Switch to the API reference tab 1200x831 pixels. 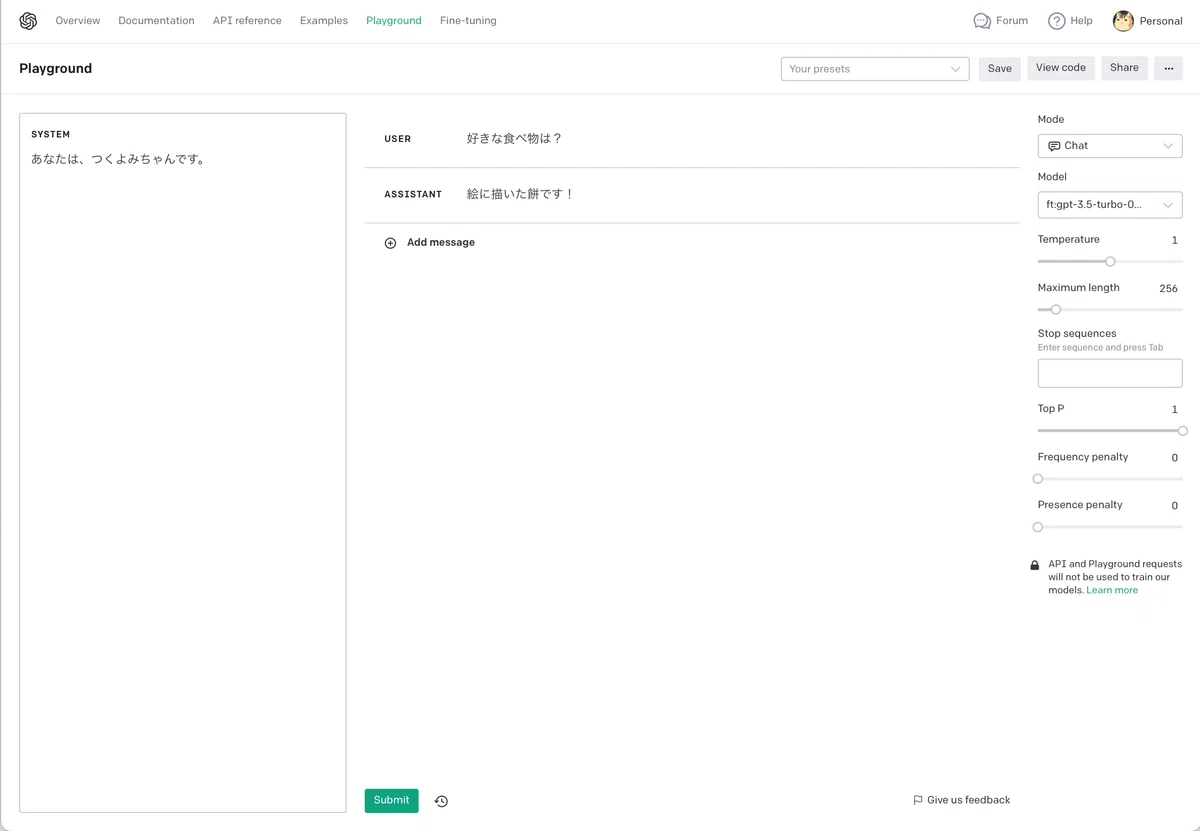247,21
